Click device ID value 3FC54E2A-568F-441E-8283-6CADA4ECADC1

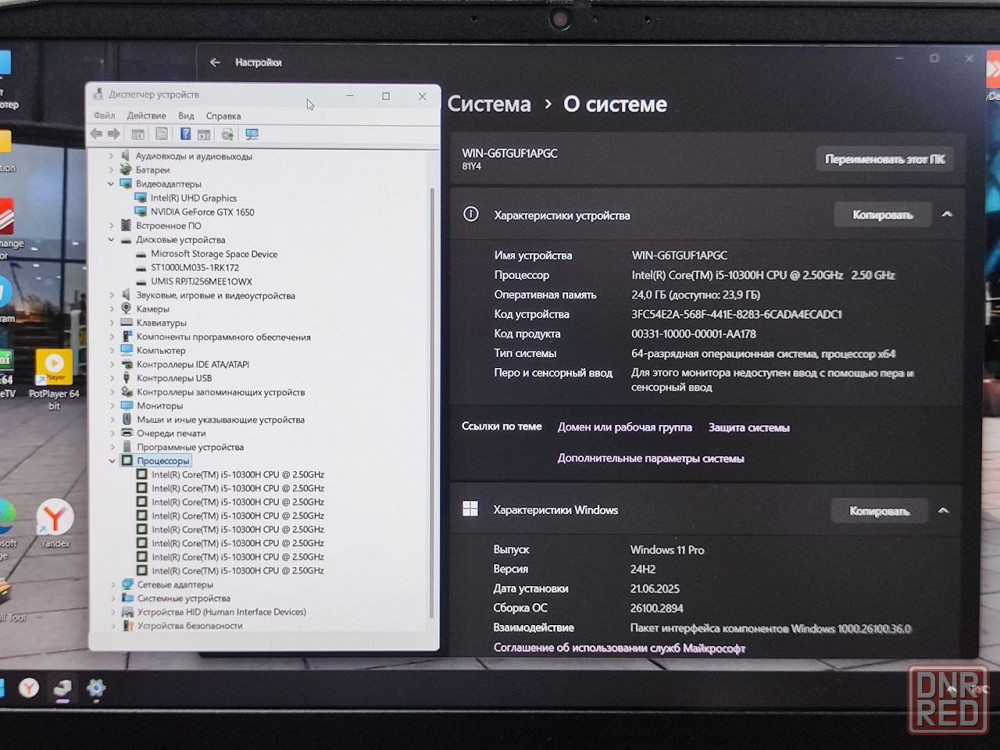click(737, 314)
